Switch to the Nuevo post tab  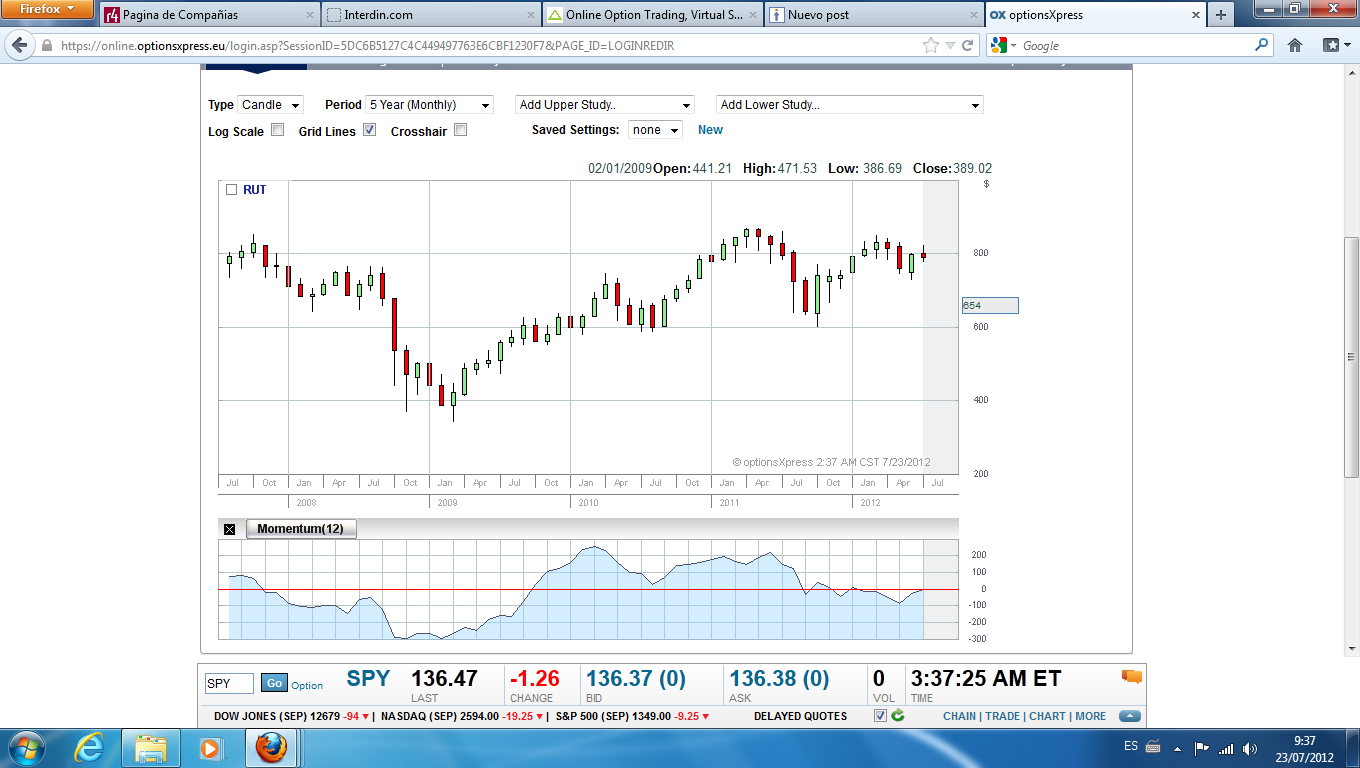(x=874, y=15)
